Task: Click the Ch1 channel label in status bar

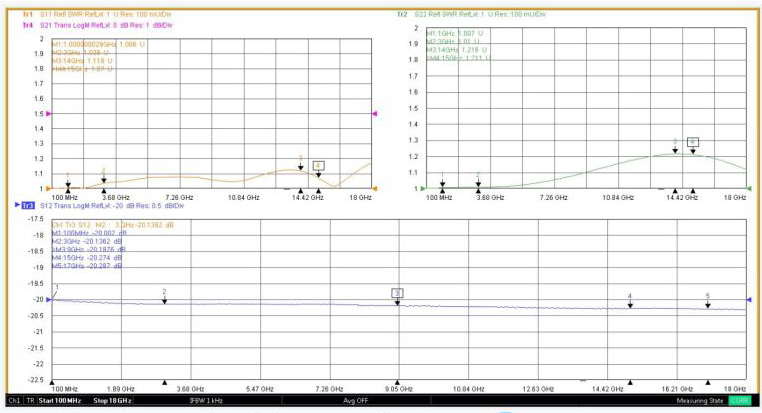Action: [12, 402]
